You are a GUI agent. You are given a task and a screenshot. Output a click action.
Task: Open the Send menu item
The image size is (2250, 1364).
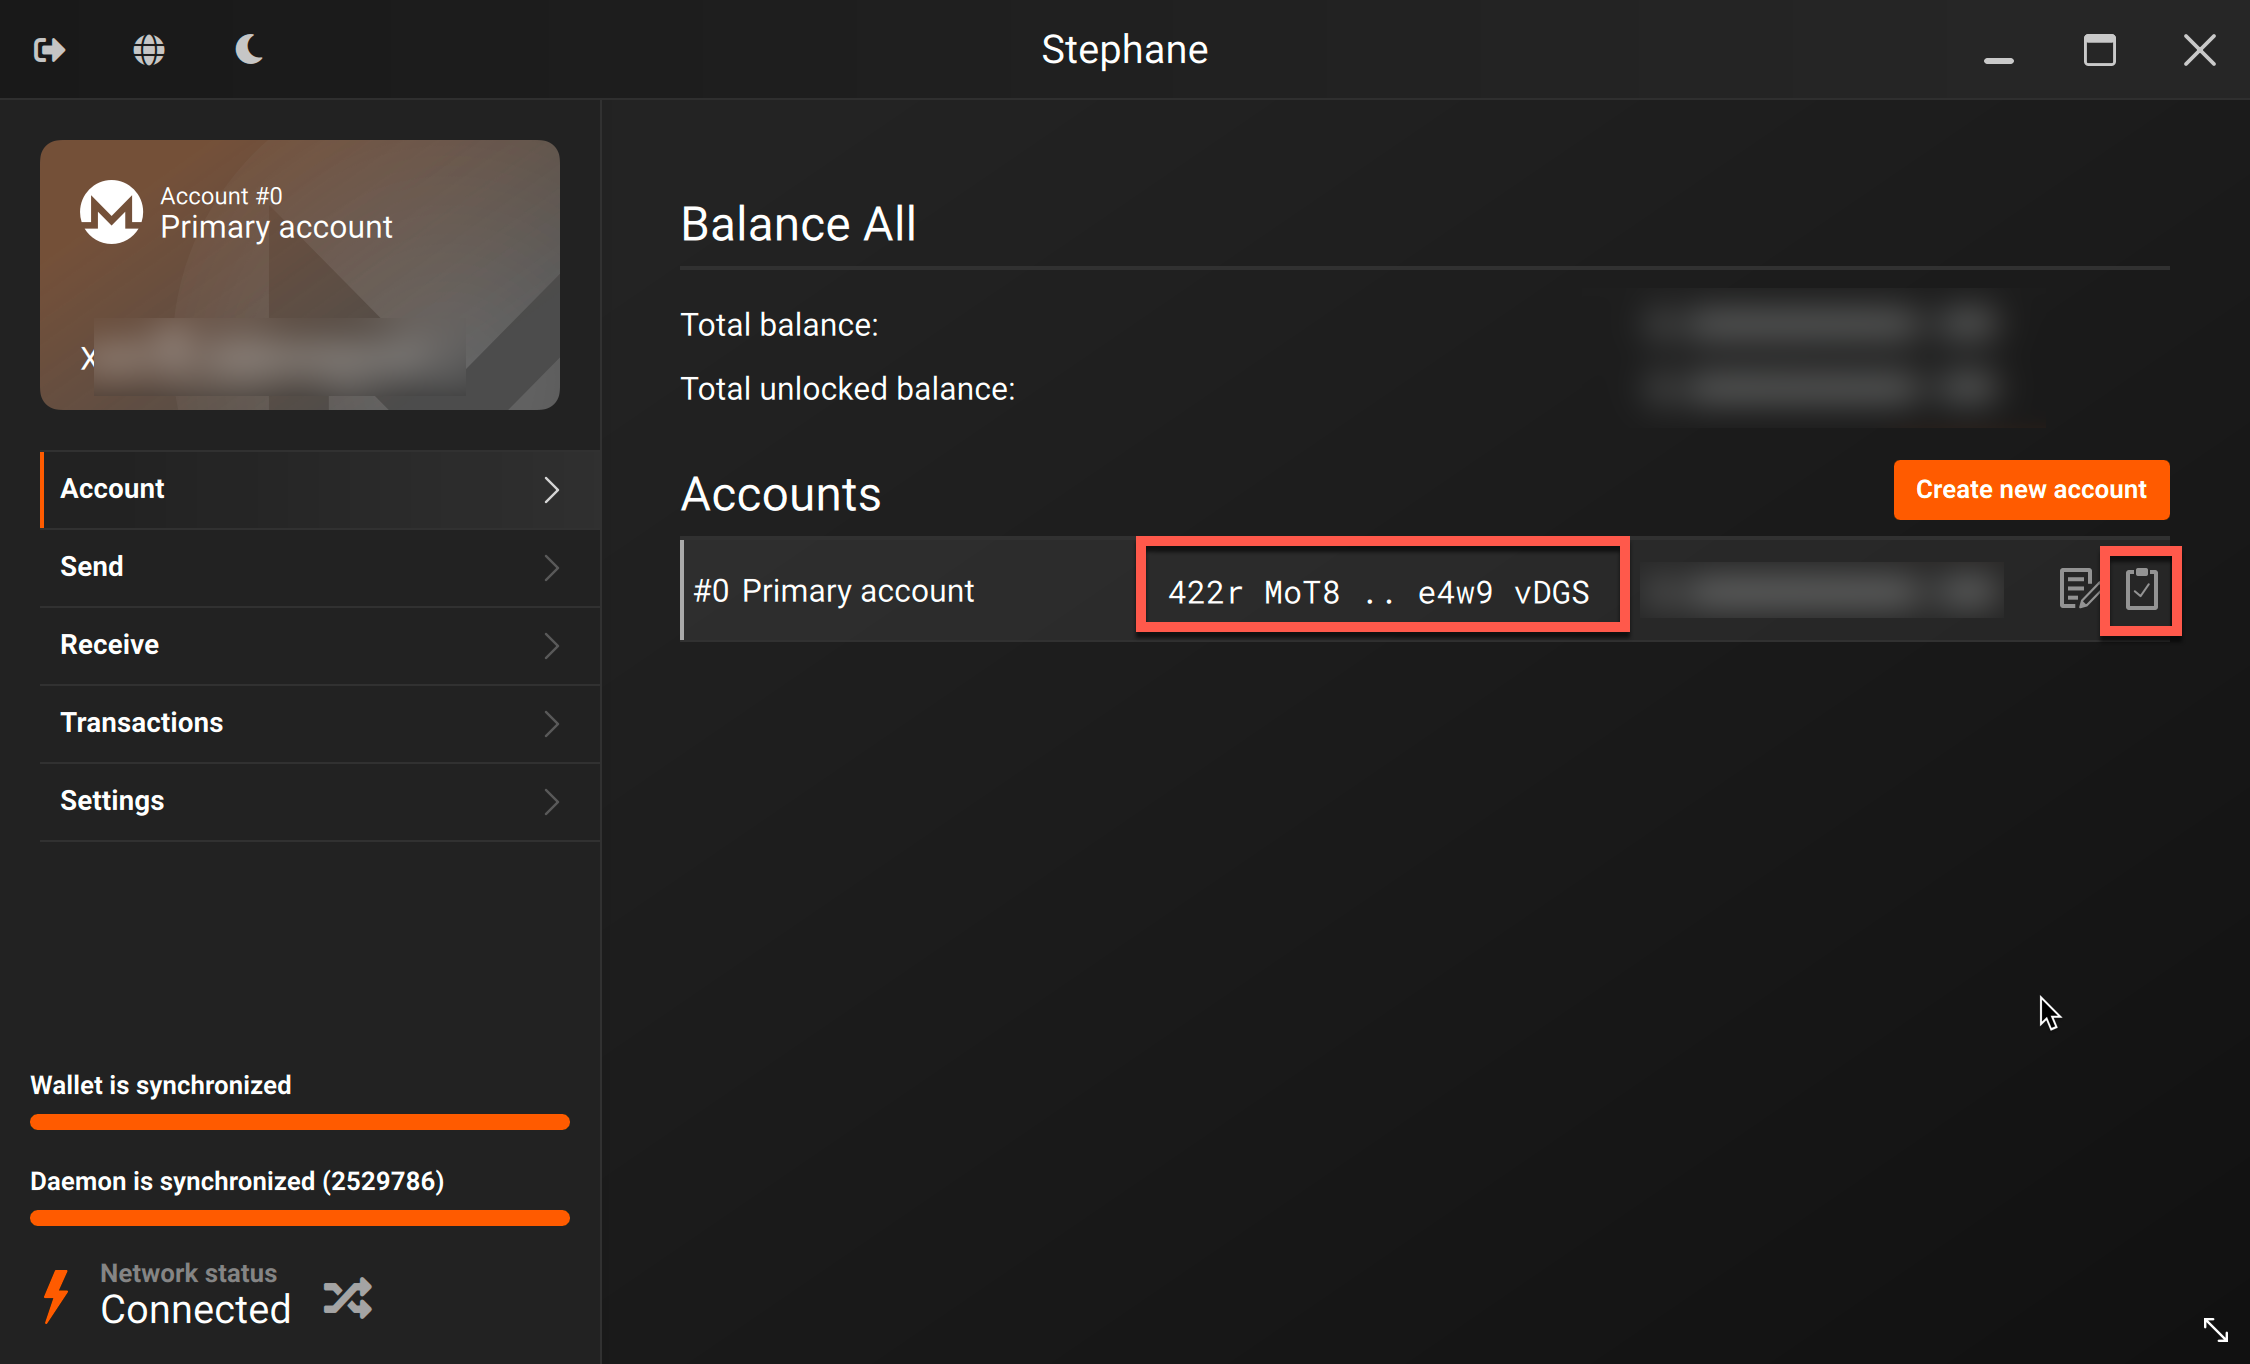[x=320, y=567]
